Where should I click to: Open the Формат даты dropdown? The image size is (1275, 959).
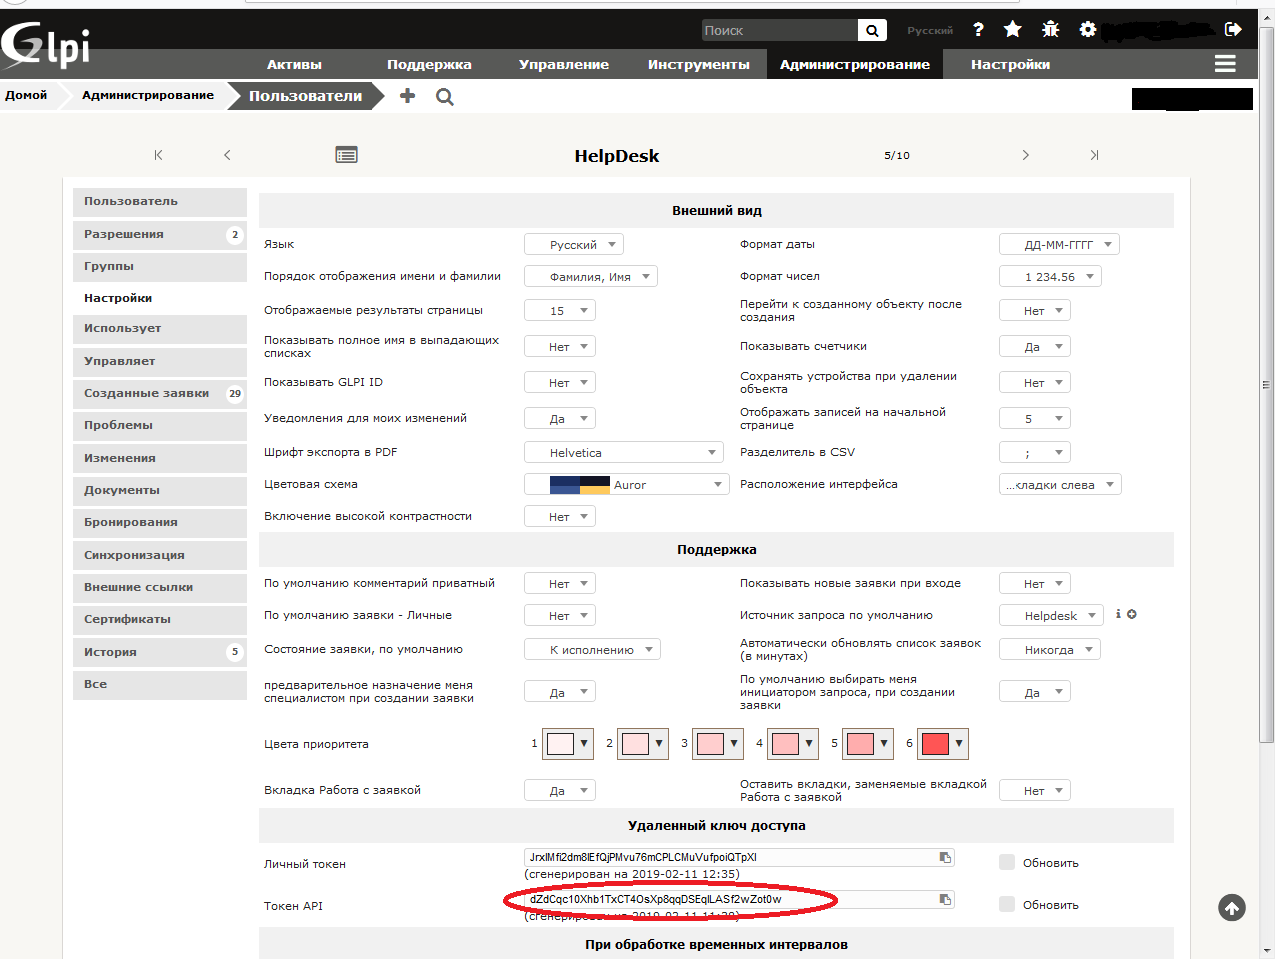tap(1058, 244)
